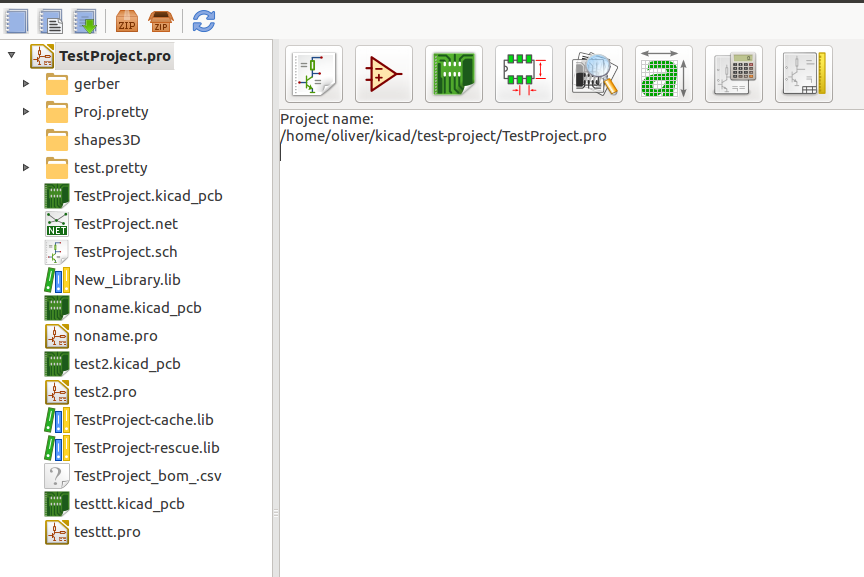Select testtt.kicad_pcb file
This screenshot has height=577, width=864.
pos(129,504)
